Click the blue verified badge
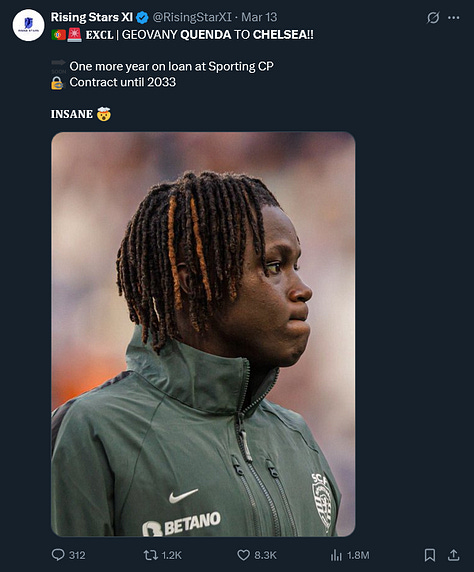Image resolution: width=474 pixels, height=572 pixels. pyautogui.click(x=142, y=17)
